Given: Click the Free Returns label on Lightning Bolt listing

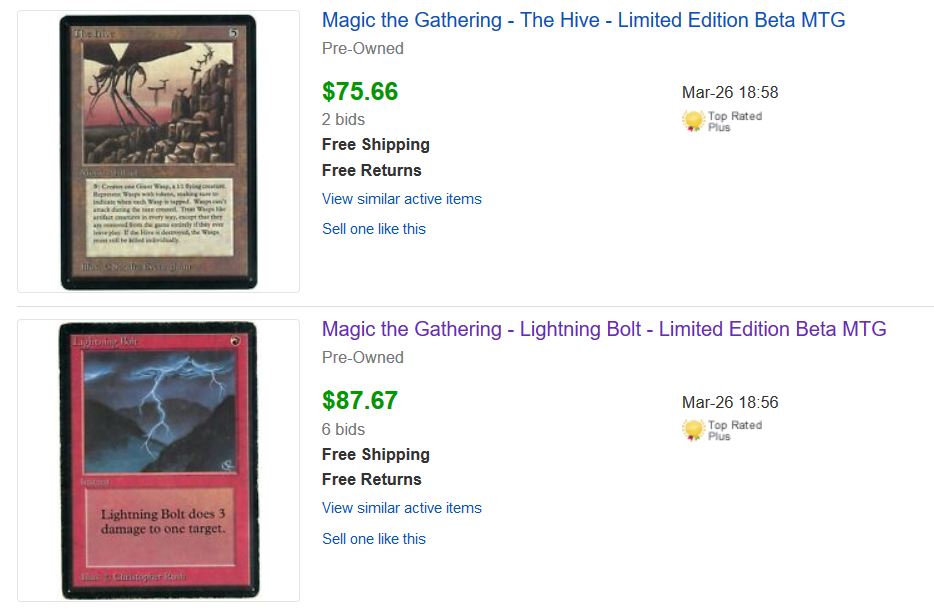Looking at the screenshot, I should [371, 480].
